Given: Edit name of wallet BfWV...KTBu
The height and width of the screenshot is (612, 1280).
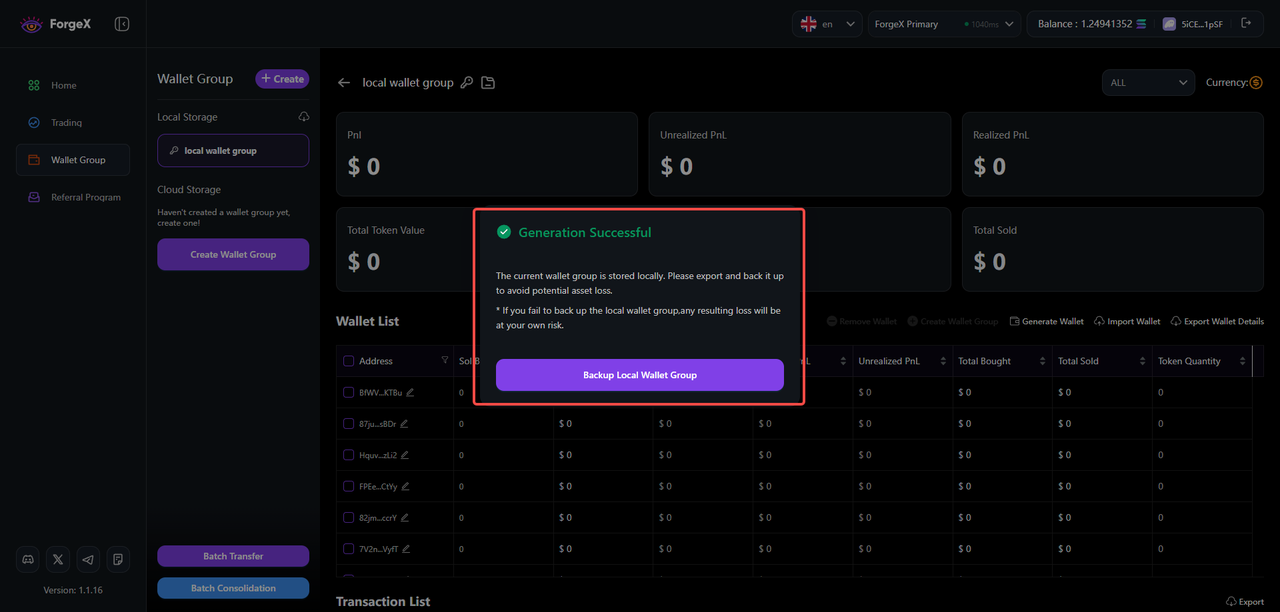Looking at the screenshot, I should pos(410,392).
